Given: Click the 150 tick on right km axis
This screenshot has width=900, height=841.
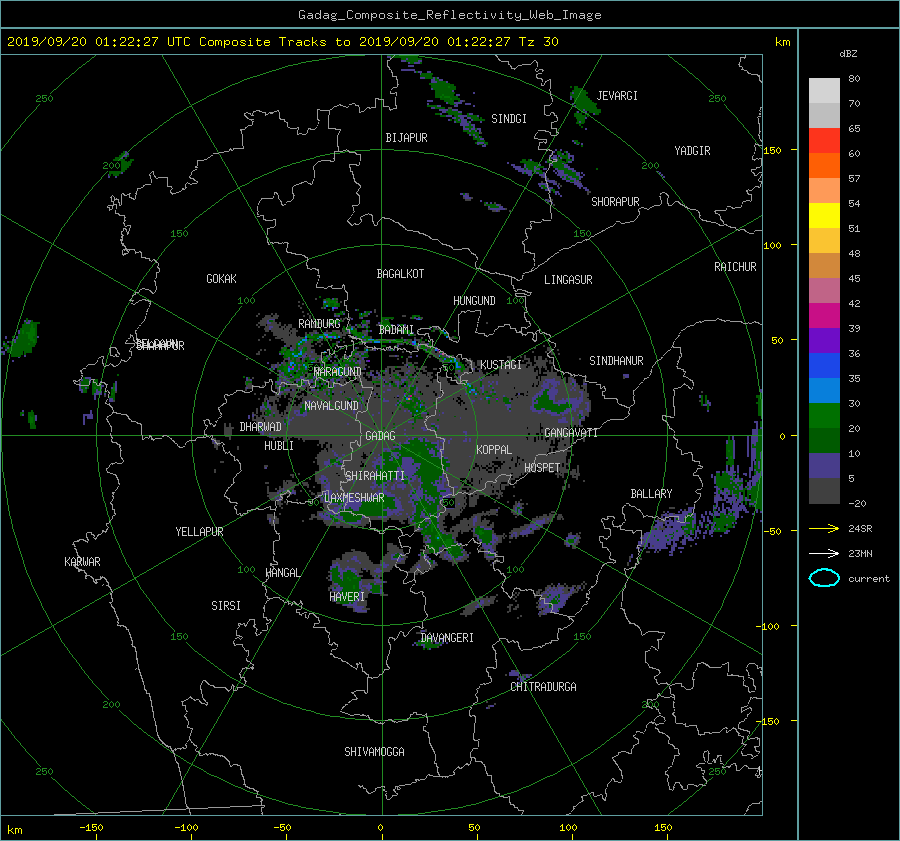Looking at the screenshot, I should coord(773,150).
